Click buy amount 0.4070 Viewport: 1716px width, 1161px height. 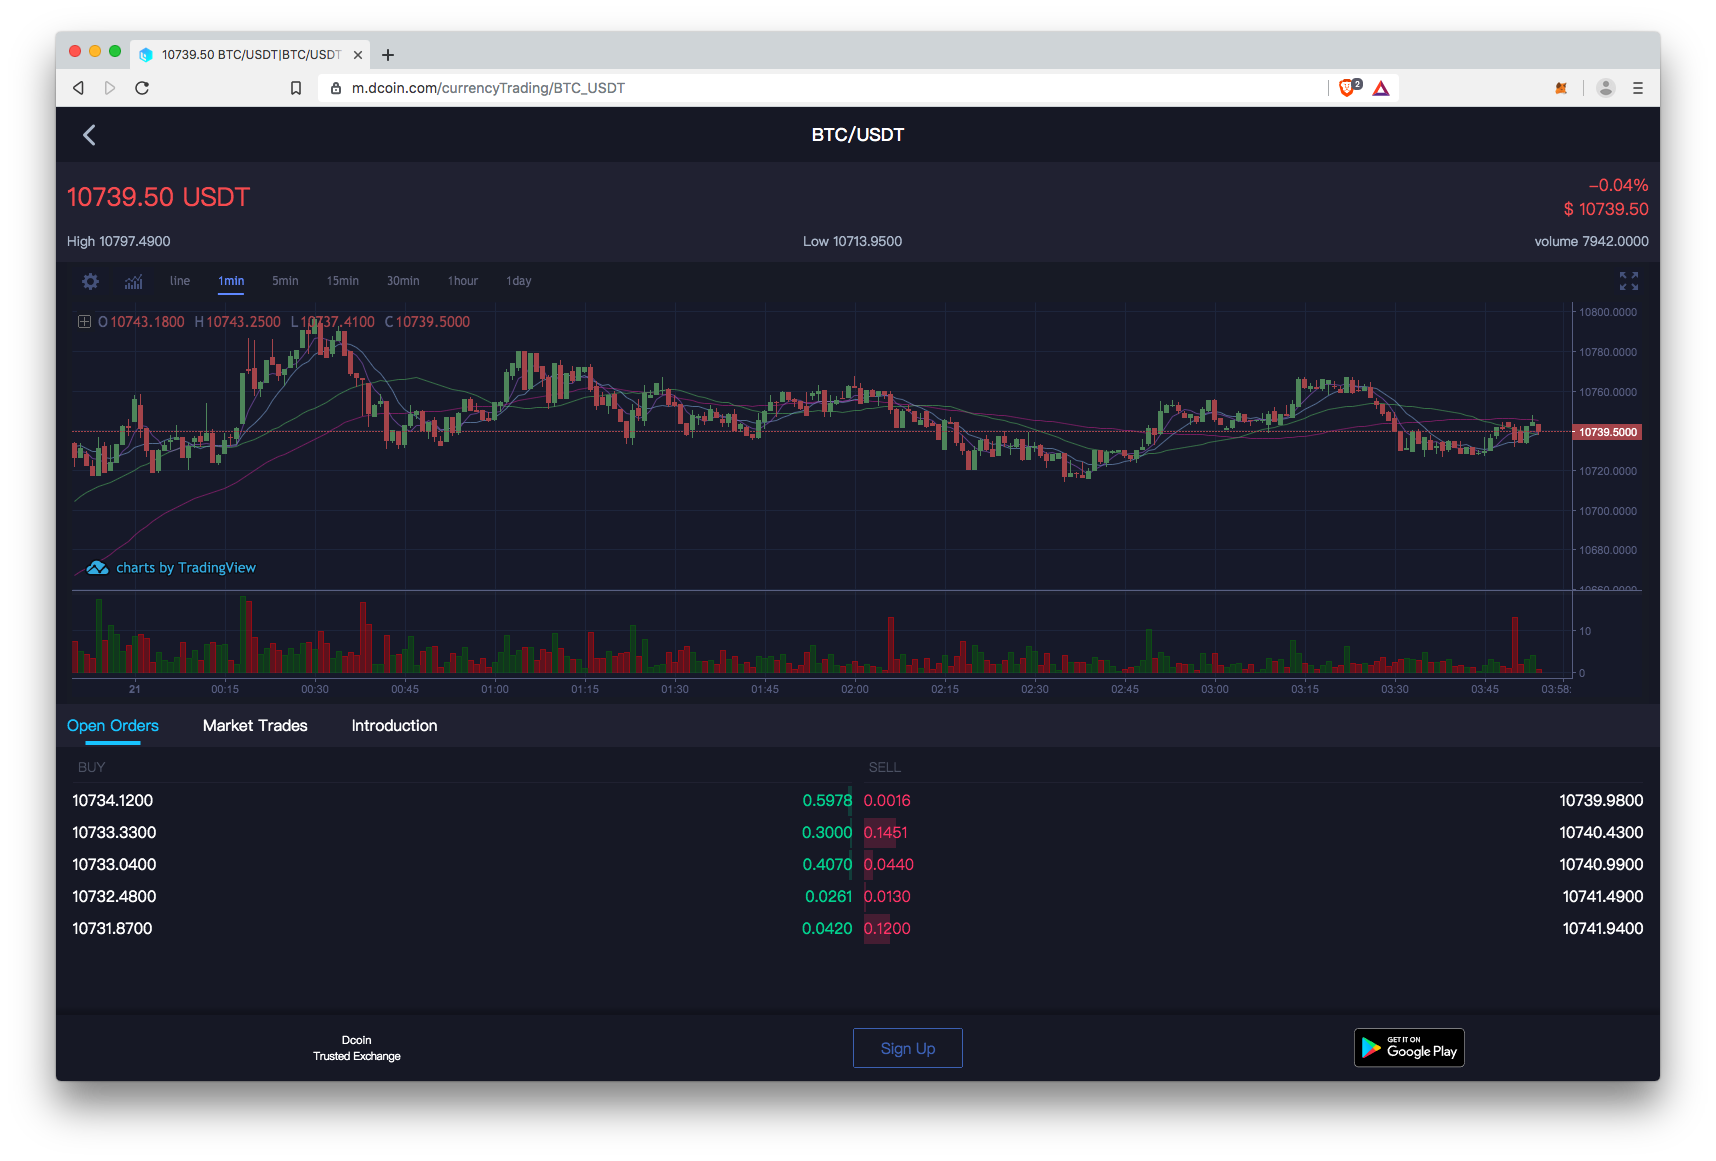pos(827,865)
